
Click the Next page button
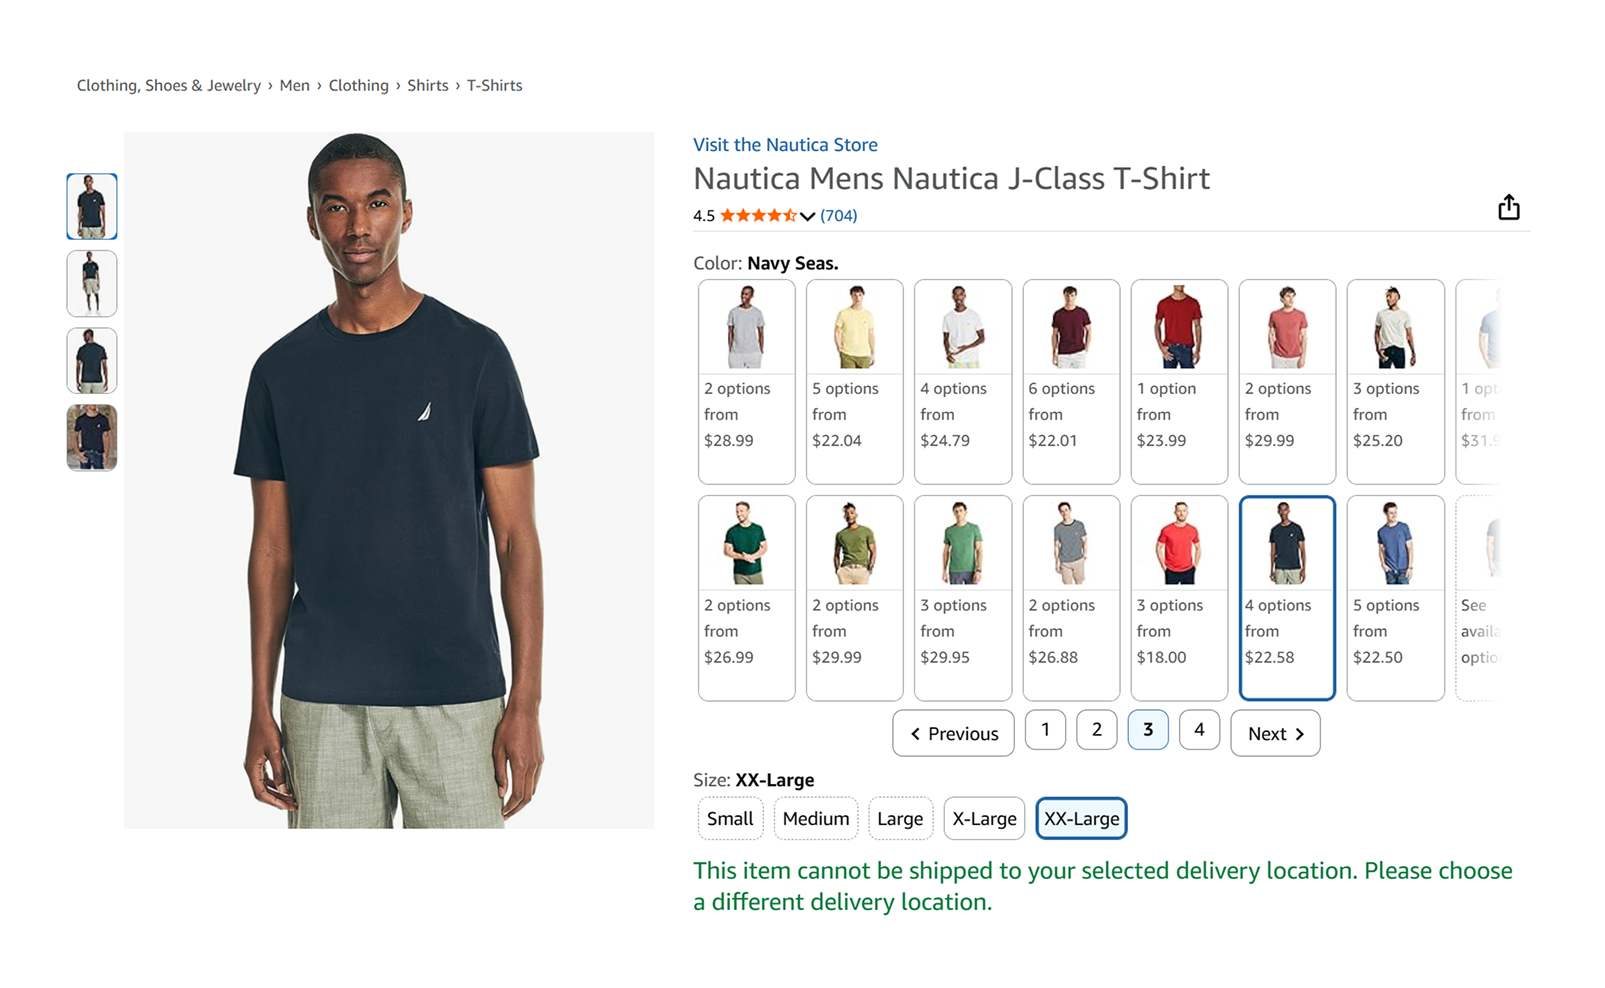coord(1275,733)
